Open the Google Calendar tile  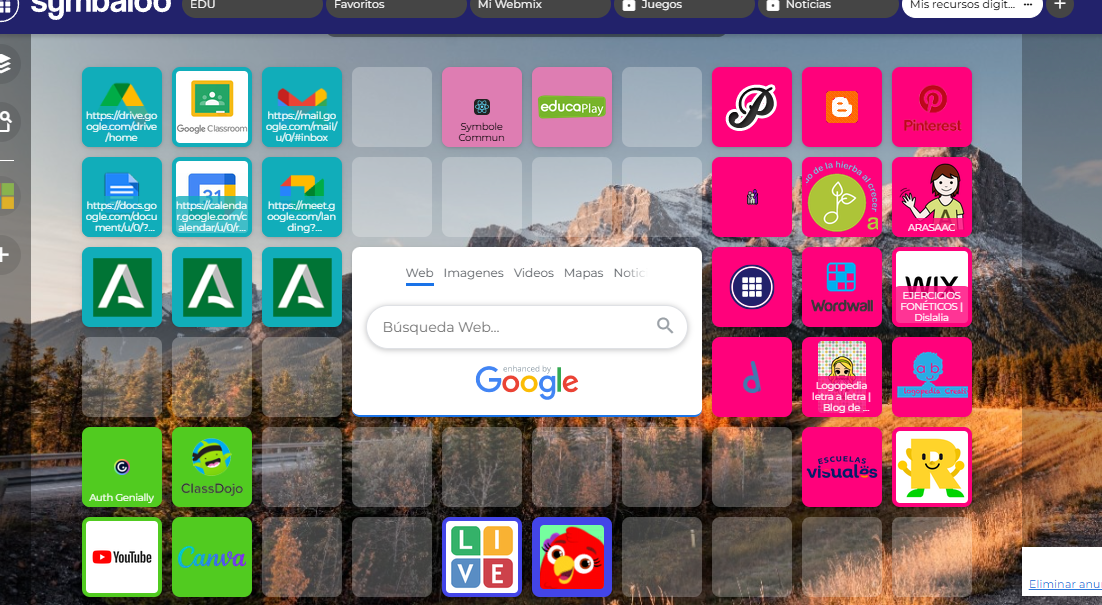coord(212,197)
